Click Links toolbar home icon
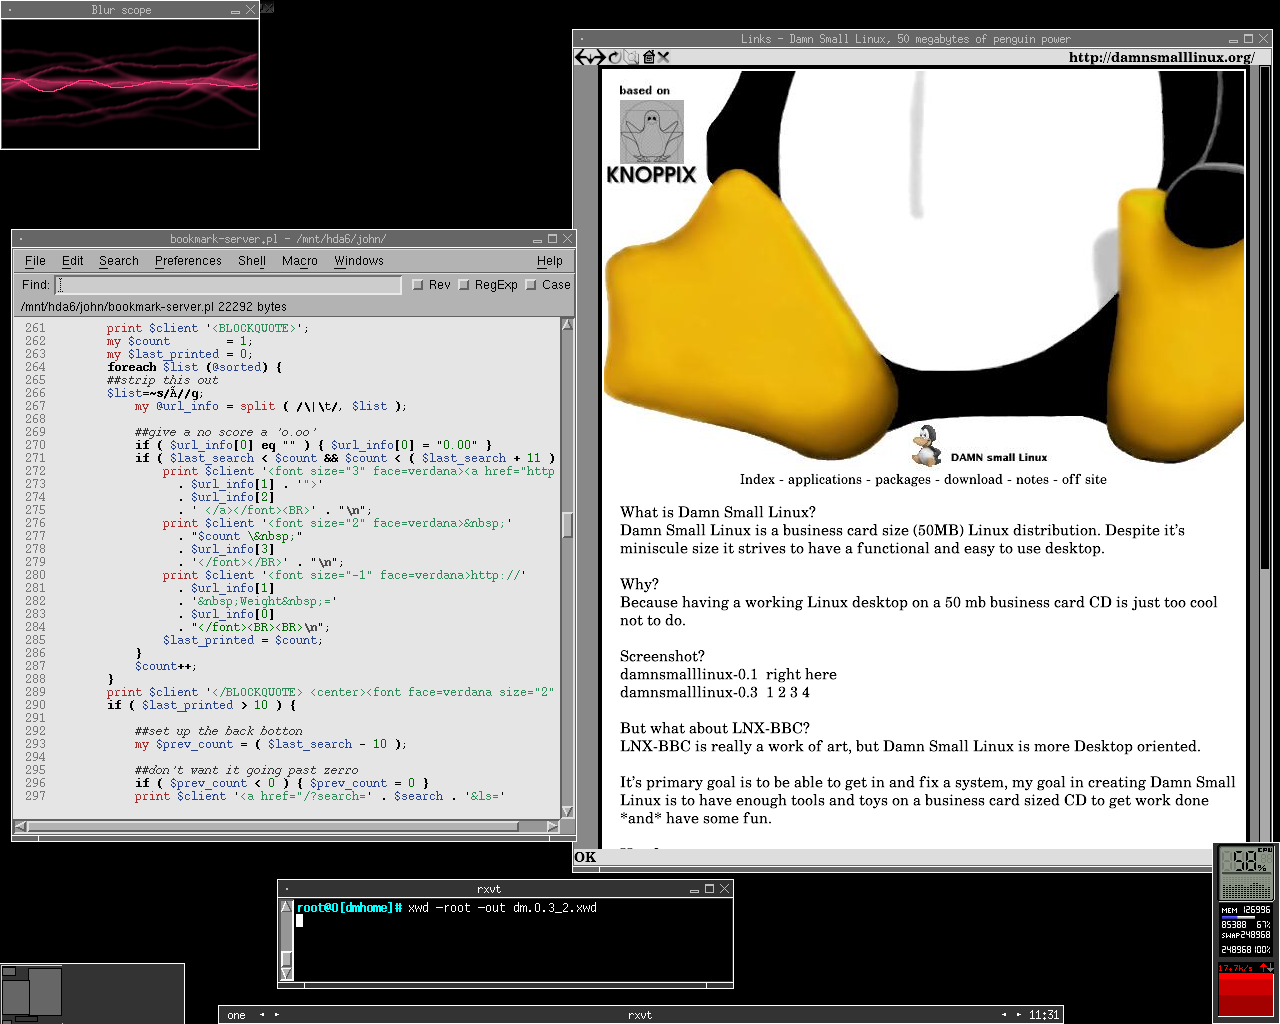Screen dimensions: 1280x1024 (x=649, y=57)
